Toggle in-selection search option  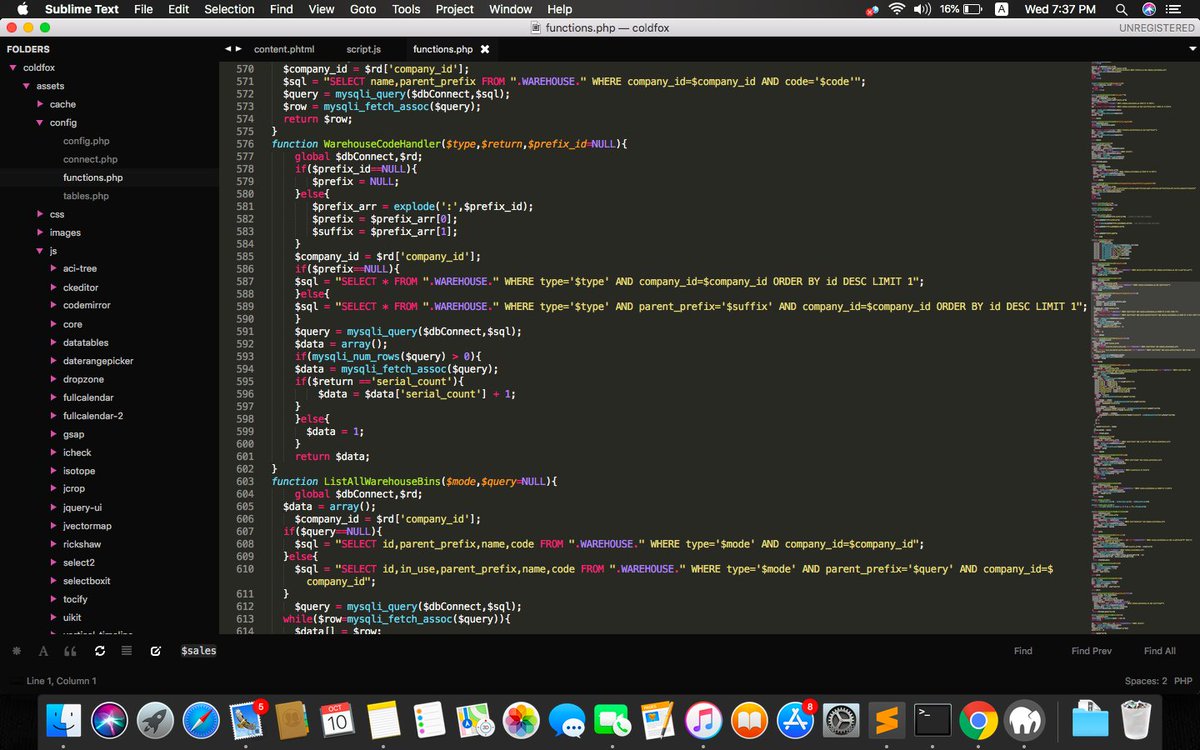[x=127, y=651]
